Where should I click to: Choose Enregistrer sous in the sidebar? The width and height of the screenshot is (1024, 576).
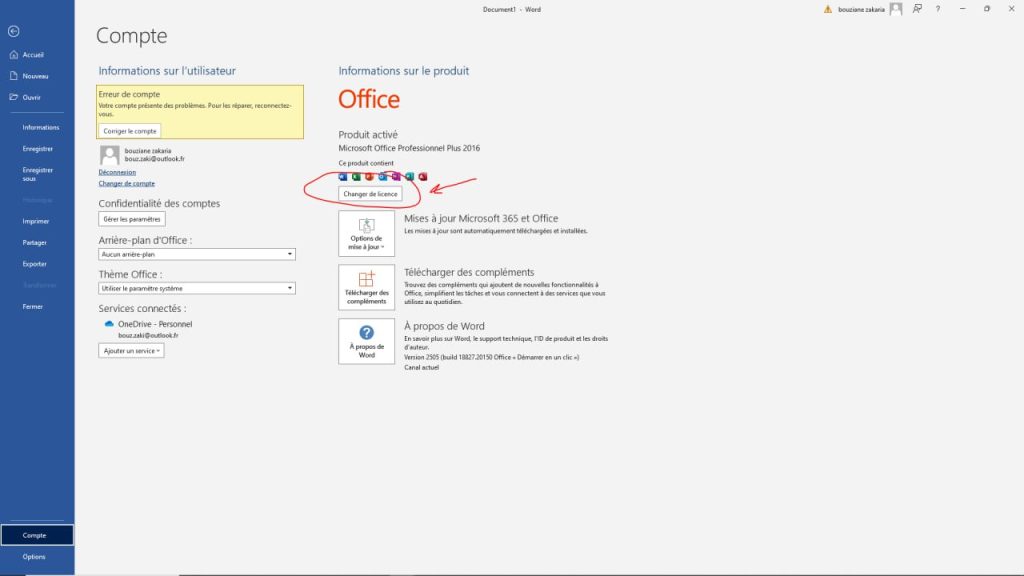[37, 174]
